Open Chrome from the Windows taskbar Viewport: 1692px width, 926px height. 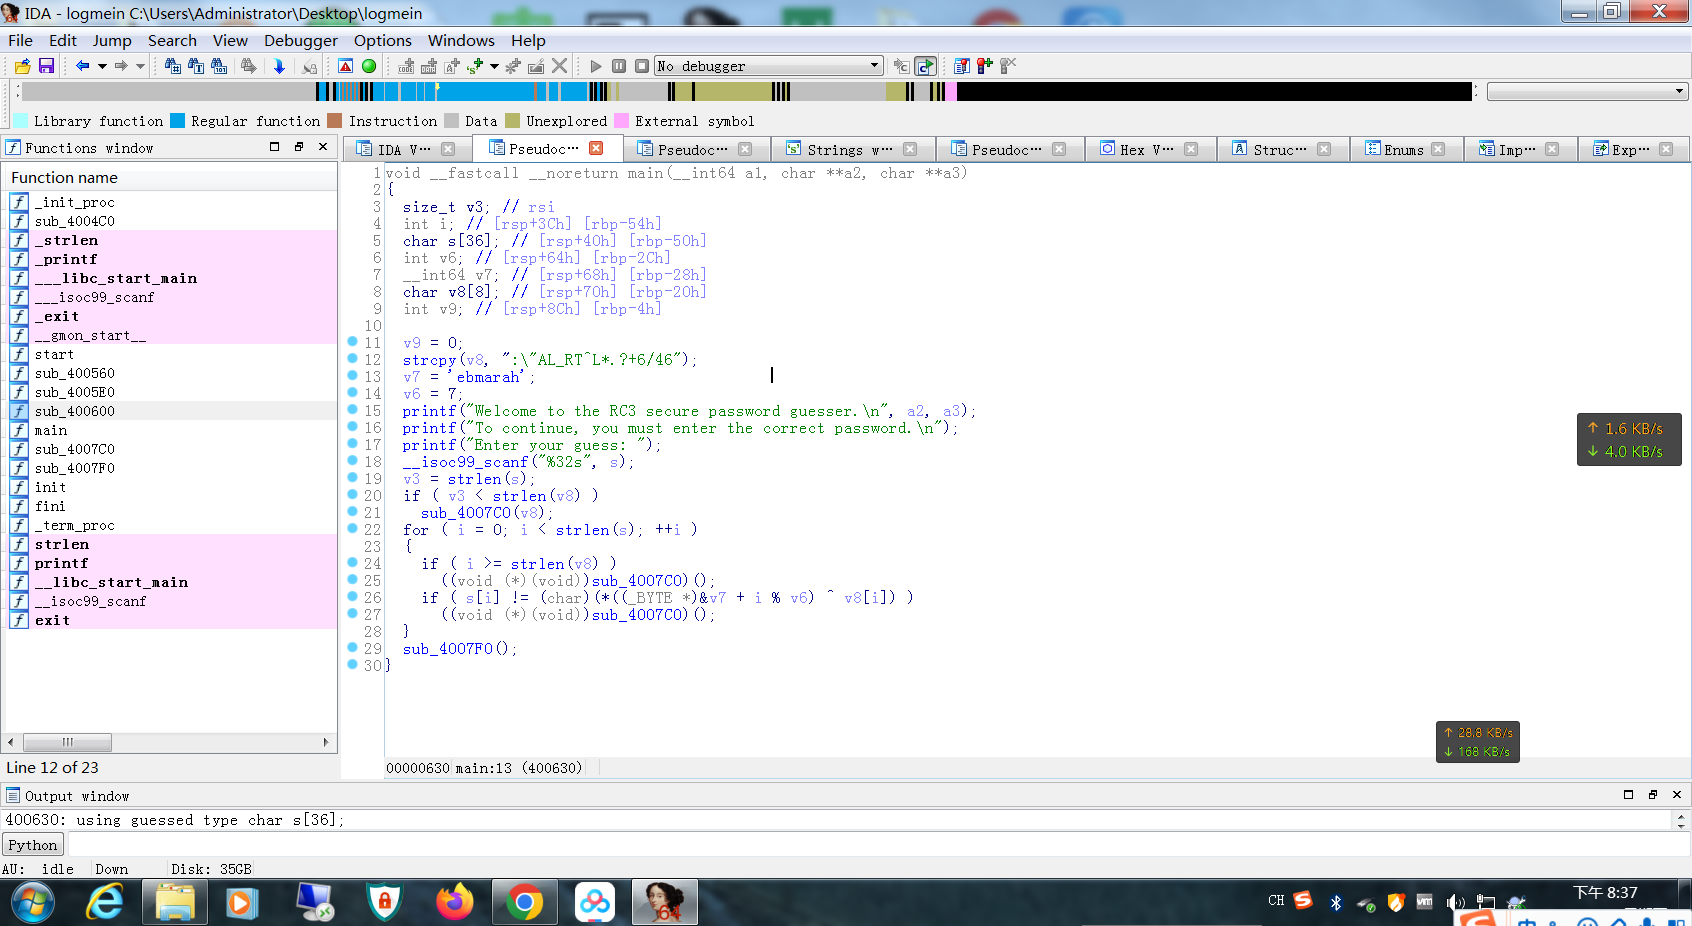pos(524,902)
